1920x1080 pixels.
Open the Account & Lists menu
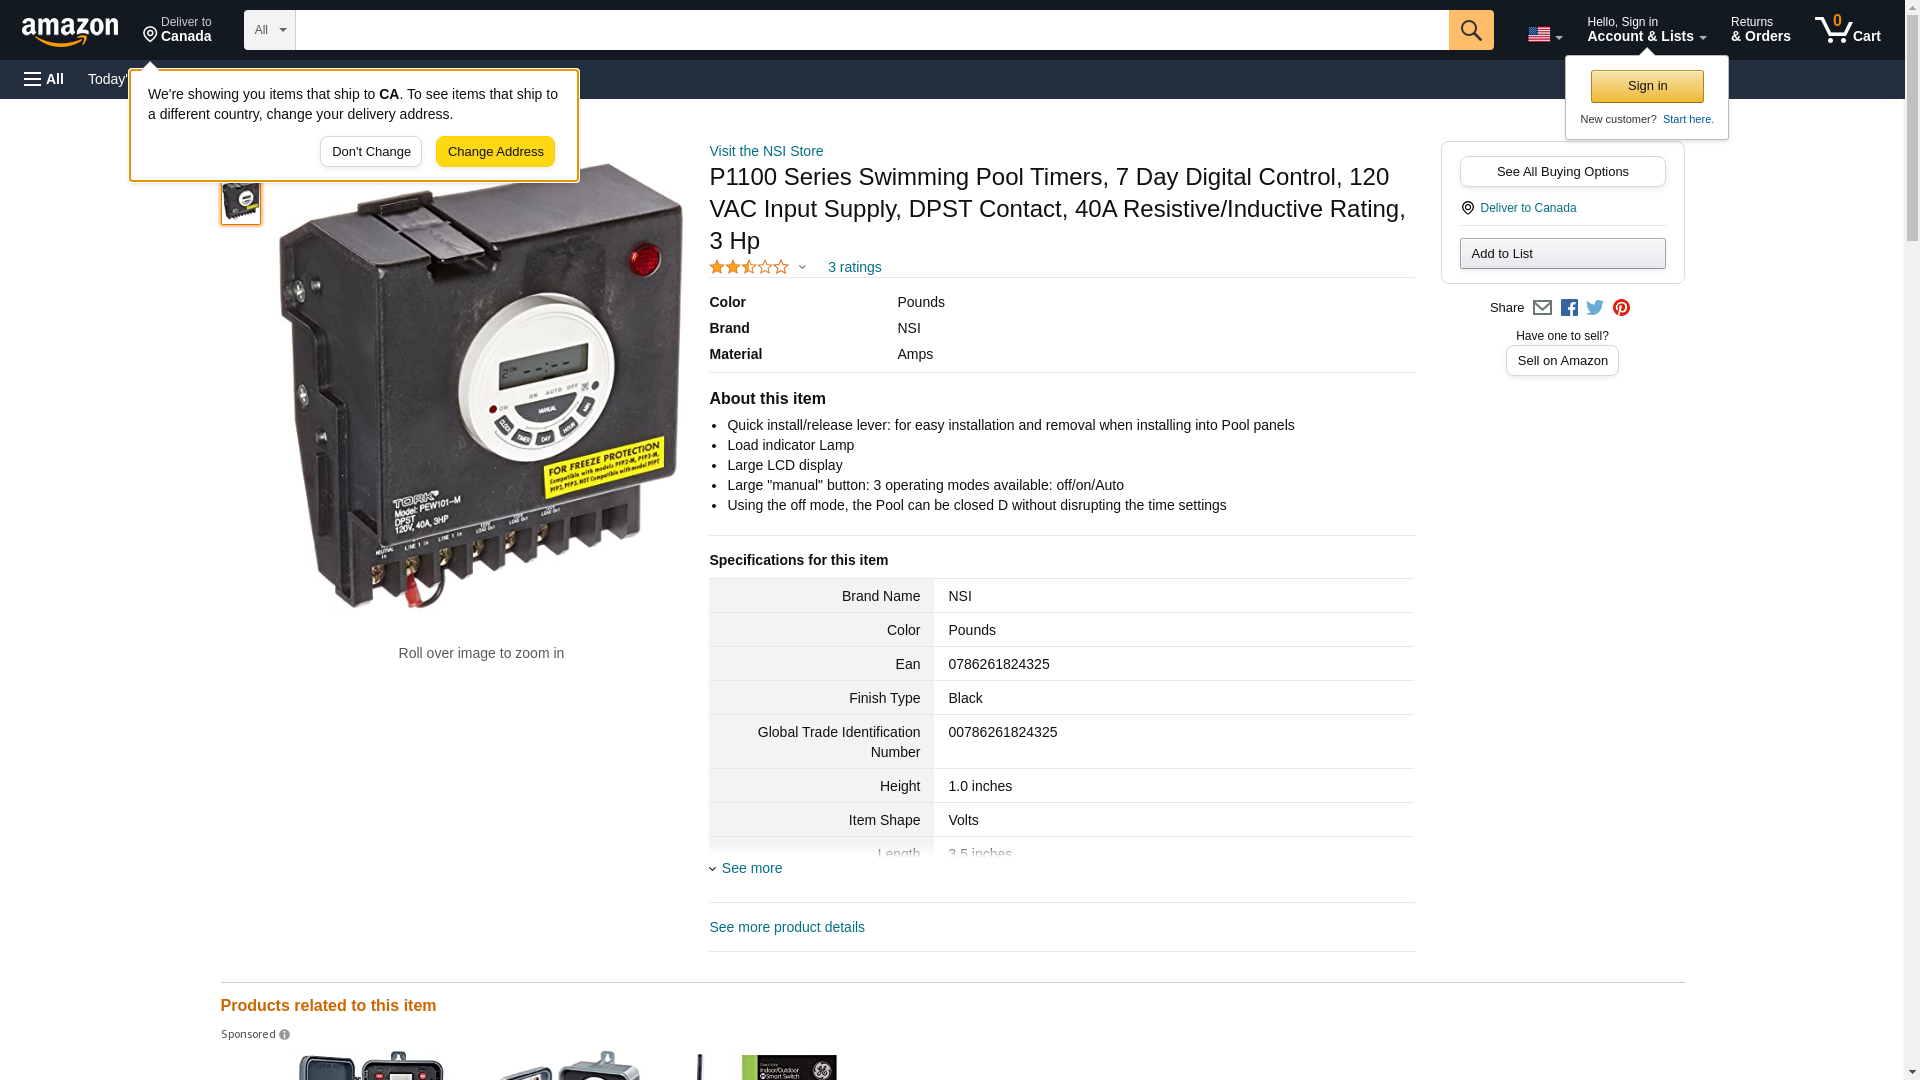1646,30
